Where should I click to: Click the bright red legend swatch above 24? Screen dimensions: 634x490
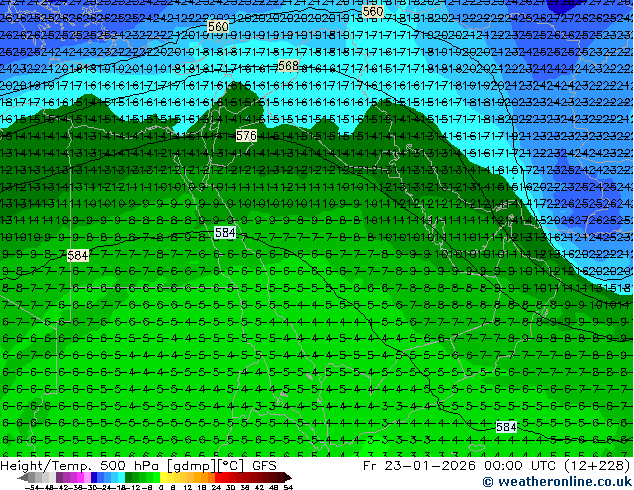(x=218, y=477)
